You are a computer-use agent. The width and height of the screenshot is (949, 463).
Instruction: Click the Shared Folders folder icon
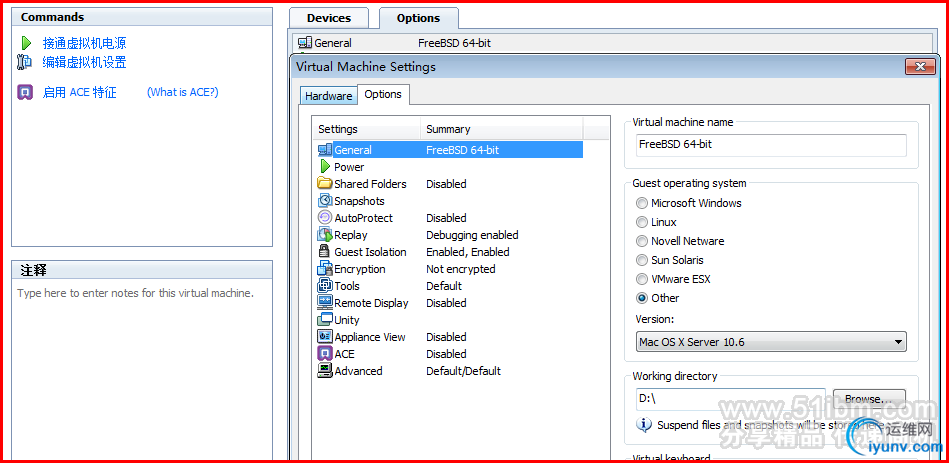(x=325, y=183)
